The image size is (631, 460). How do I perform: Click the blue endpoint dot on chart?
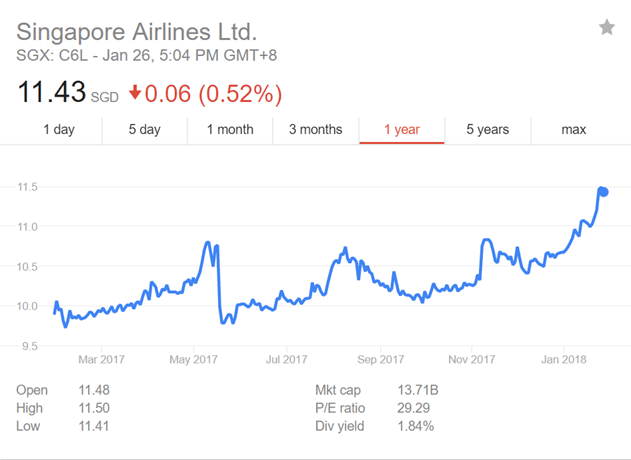tap(603, 192)
